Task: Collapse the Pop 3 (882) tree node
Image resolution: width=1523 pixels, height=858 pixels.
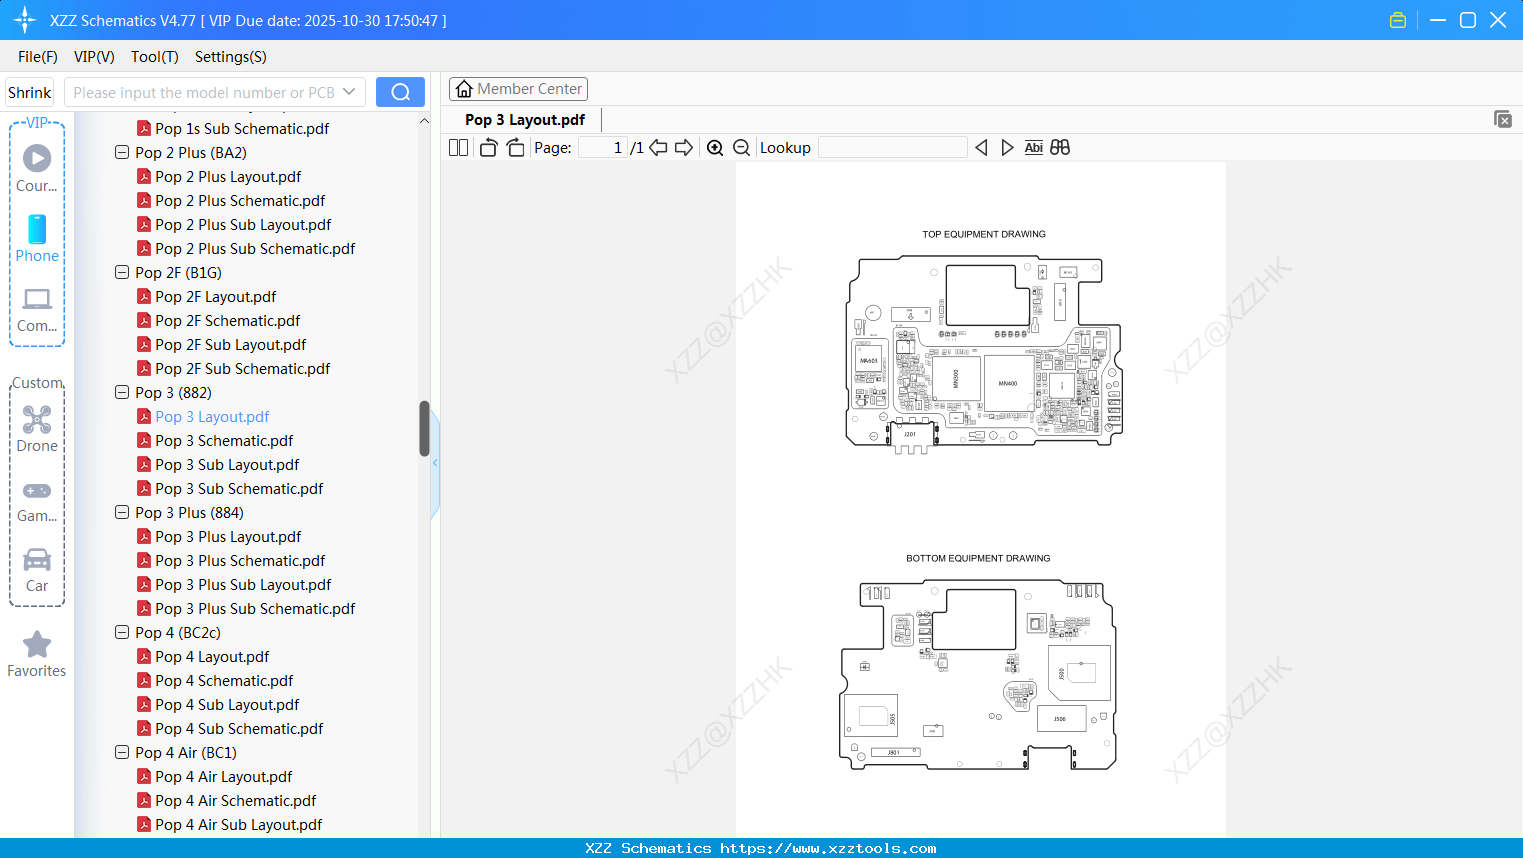Action: coord(121,392)
